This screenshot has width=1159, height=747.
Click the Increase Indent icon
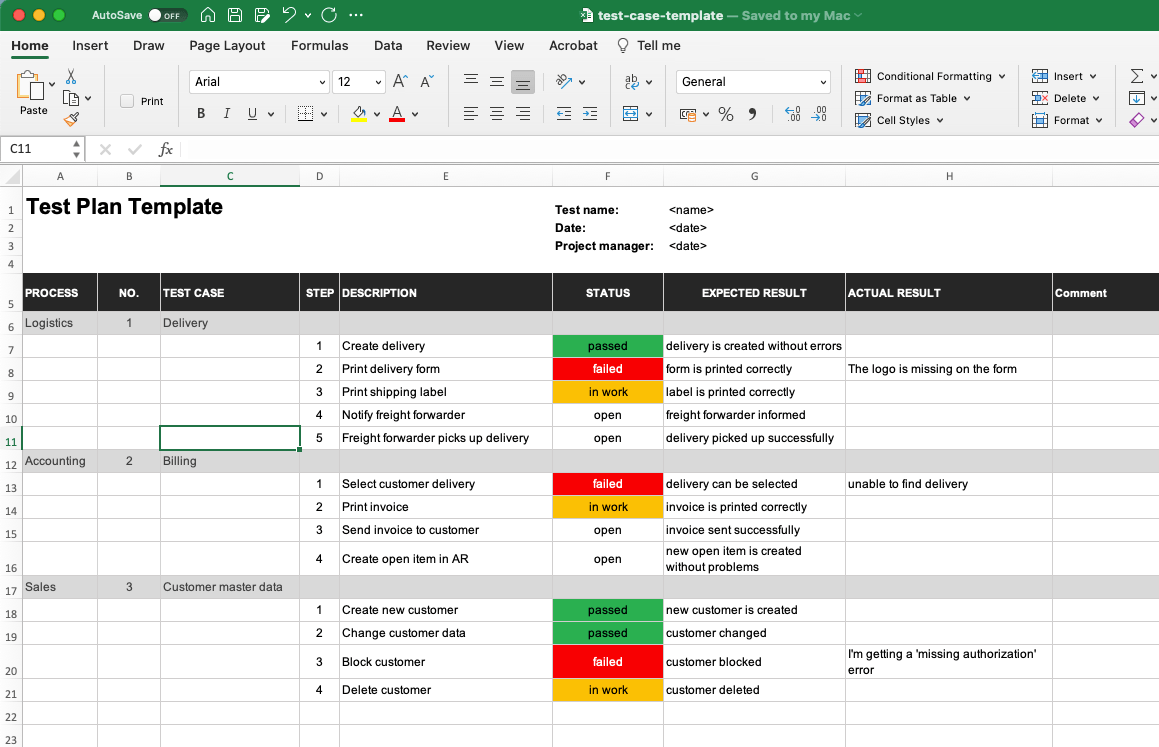tap(590, 114)
